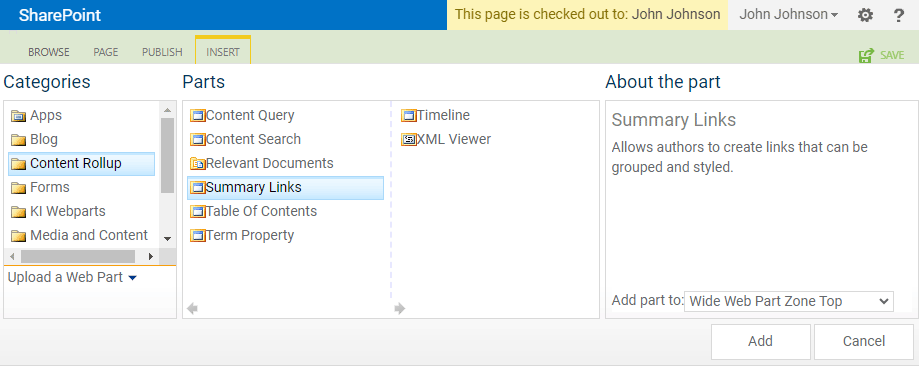This screenshot has height=366, width=919.
Task: Click the Term Property web part icon
Action: point(198,236)
